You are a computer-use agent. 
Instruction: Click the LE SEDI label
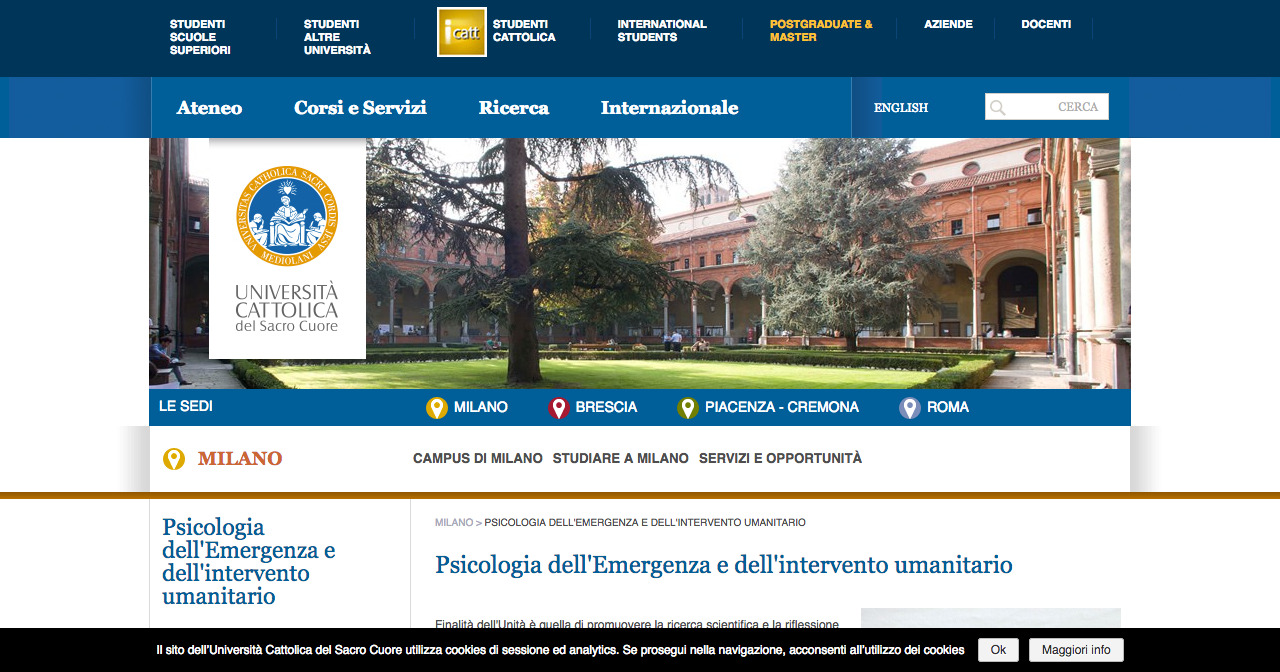pos(186,406)
